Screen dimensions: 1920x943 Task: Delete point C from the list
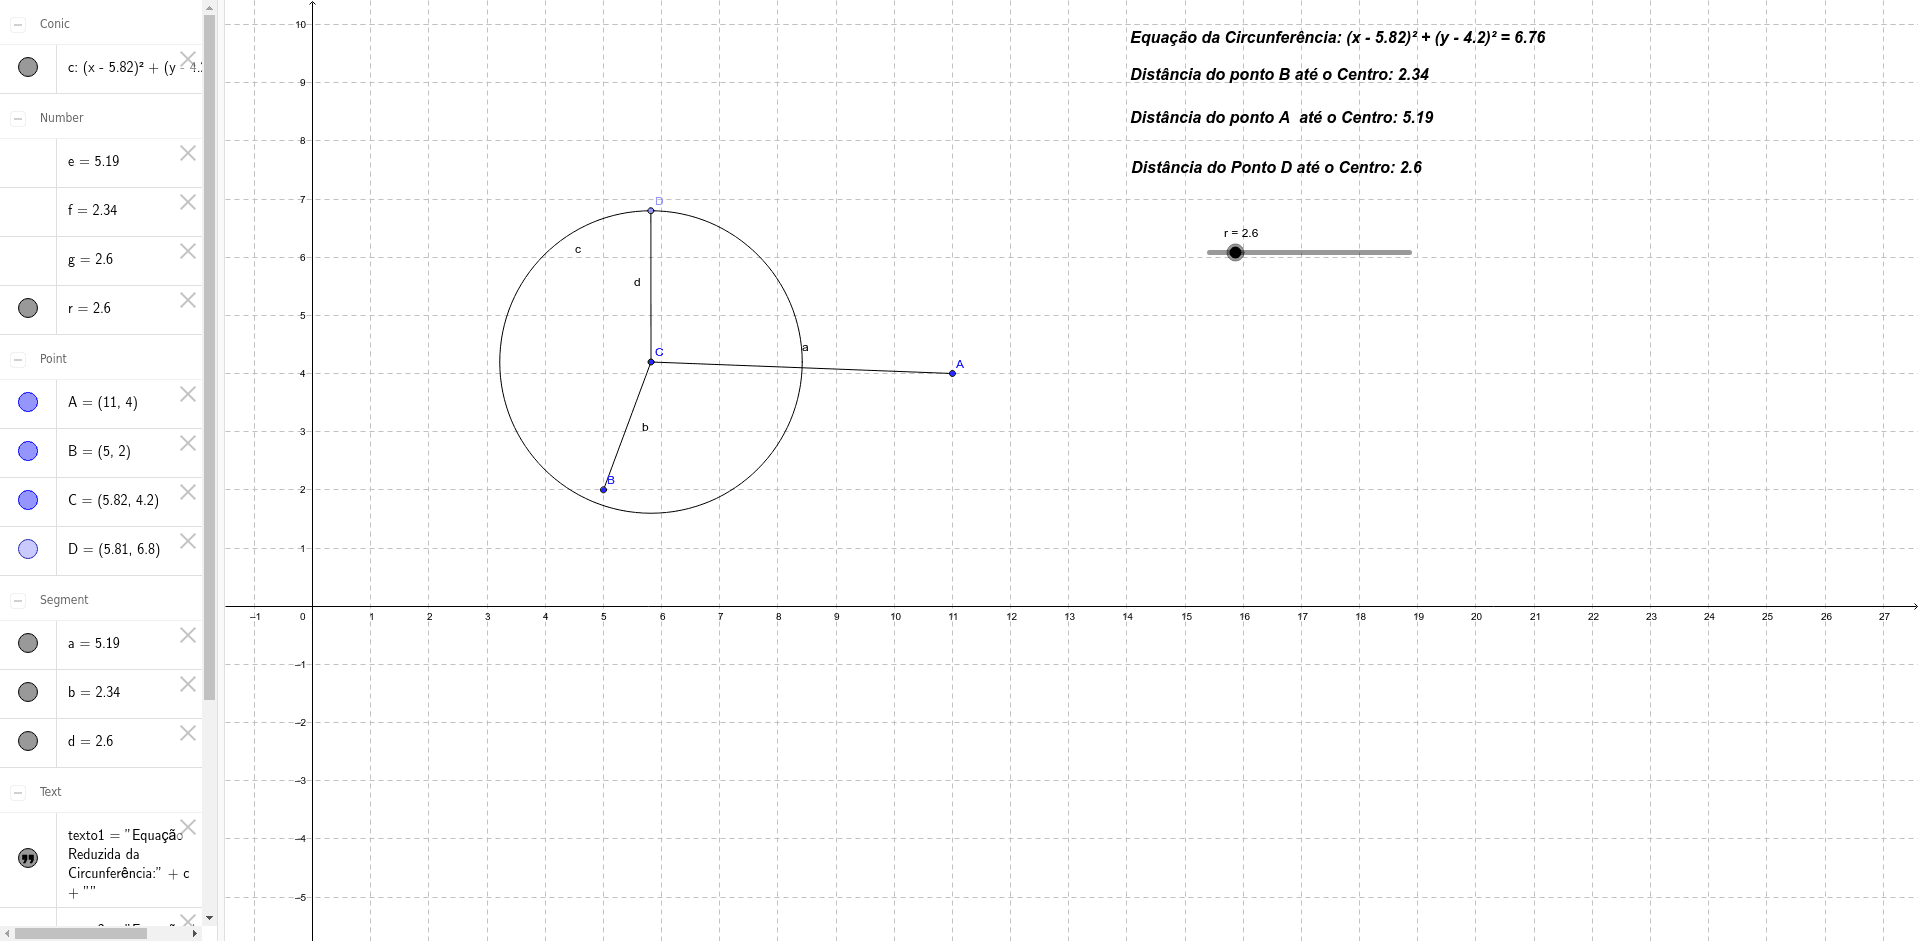click(188, 492)
